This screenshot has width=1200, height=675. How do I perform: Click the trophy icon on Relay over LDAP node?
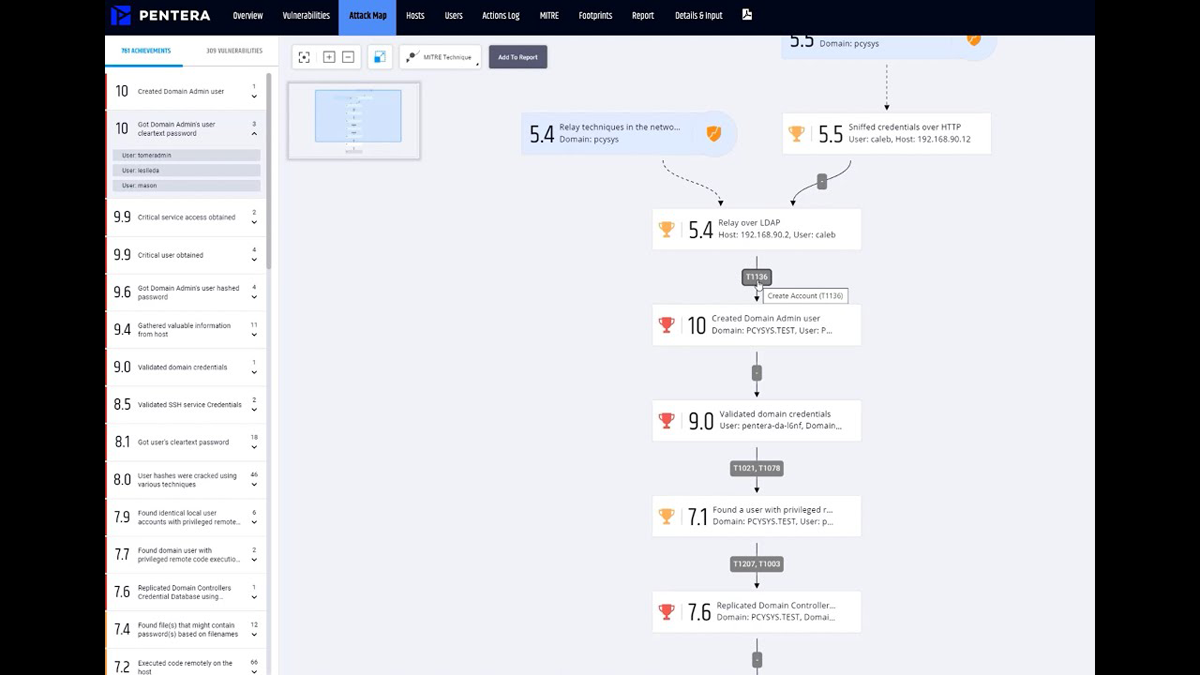[x=666, y=229]
